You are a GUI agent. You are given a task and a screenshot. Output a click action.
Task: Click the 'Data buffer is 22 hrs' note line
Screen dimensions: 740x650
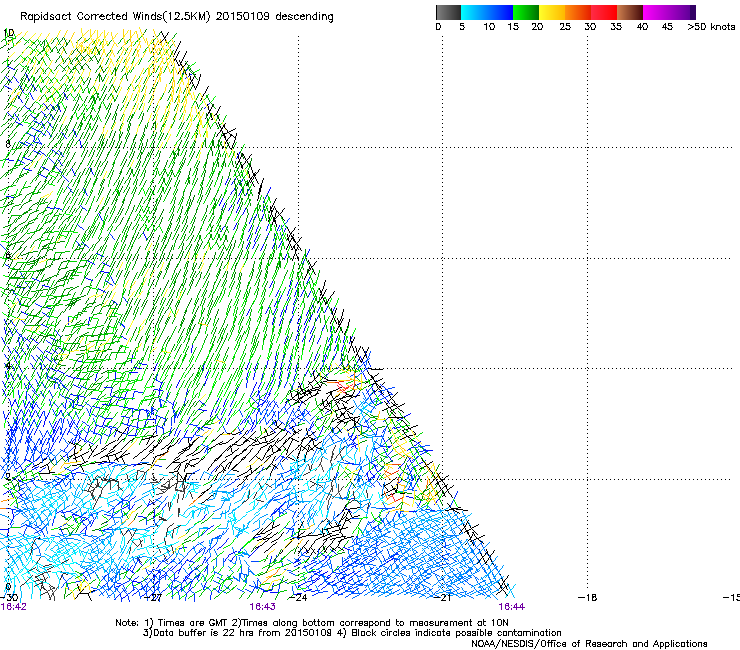click(352, 633)
